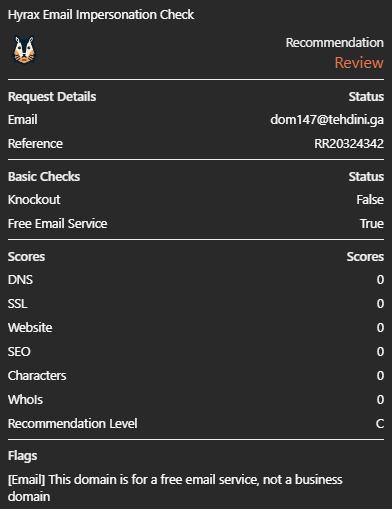Click the 'Status' header beside Request Details

366,97
